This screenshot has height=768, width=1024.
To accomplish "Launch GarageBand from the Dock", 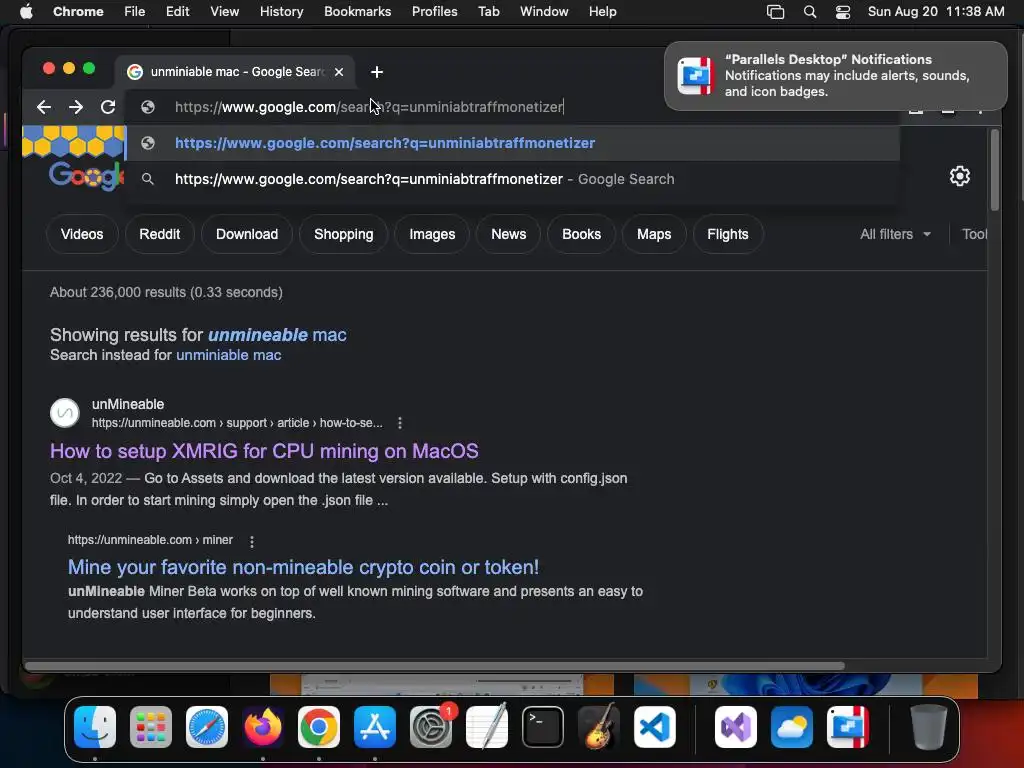I will pos(599,727).
